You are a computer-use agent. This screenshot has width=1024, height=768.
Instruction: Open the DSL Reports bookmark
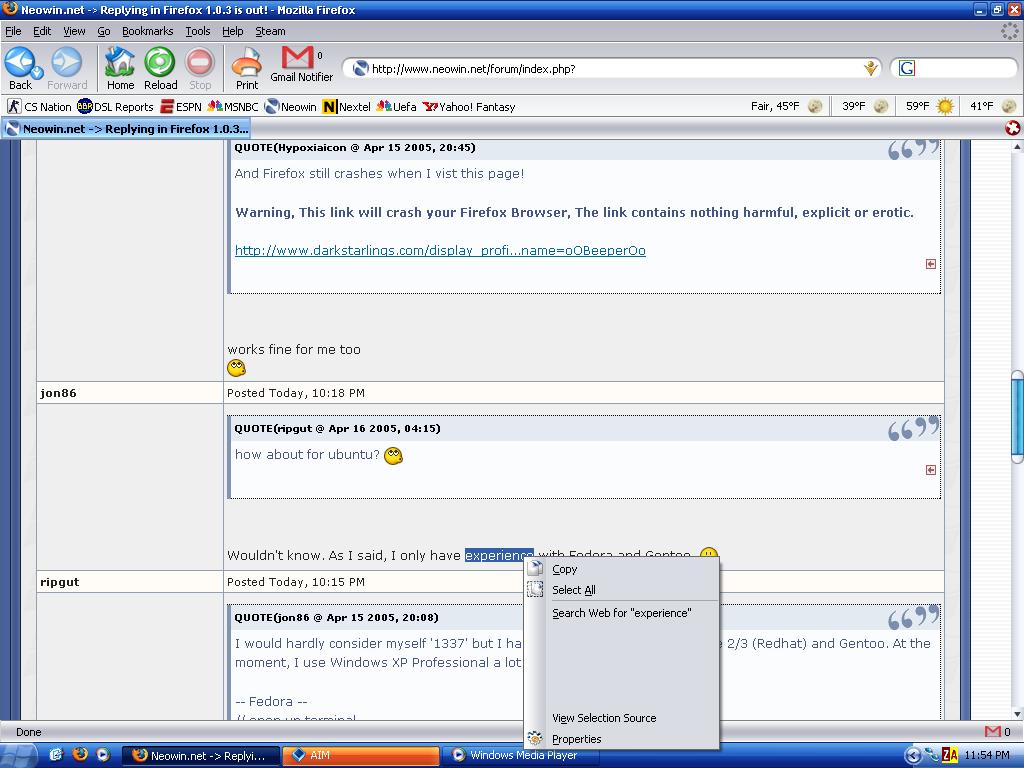click(116, 107)
